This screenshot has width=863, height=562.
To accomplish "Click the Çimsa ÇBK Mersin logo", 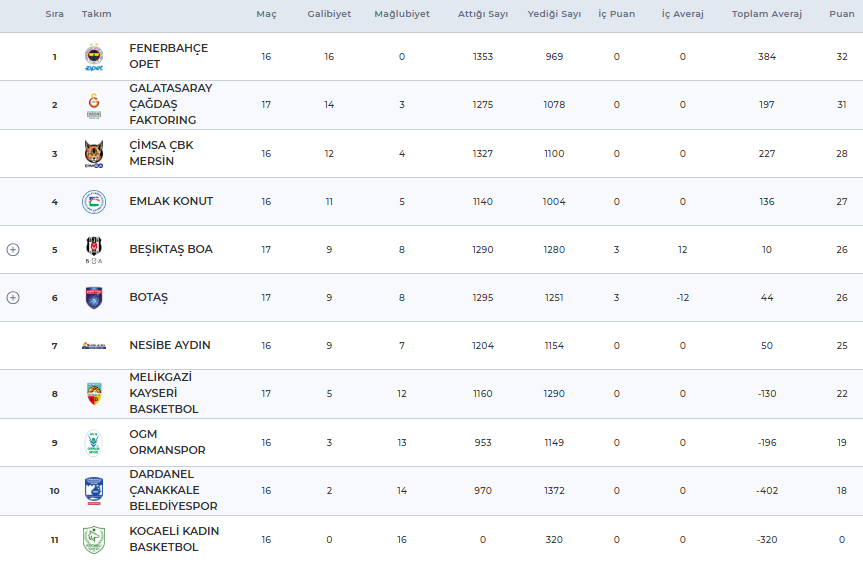I will 94,154.
